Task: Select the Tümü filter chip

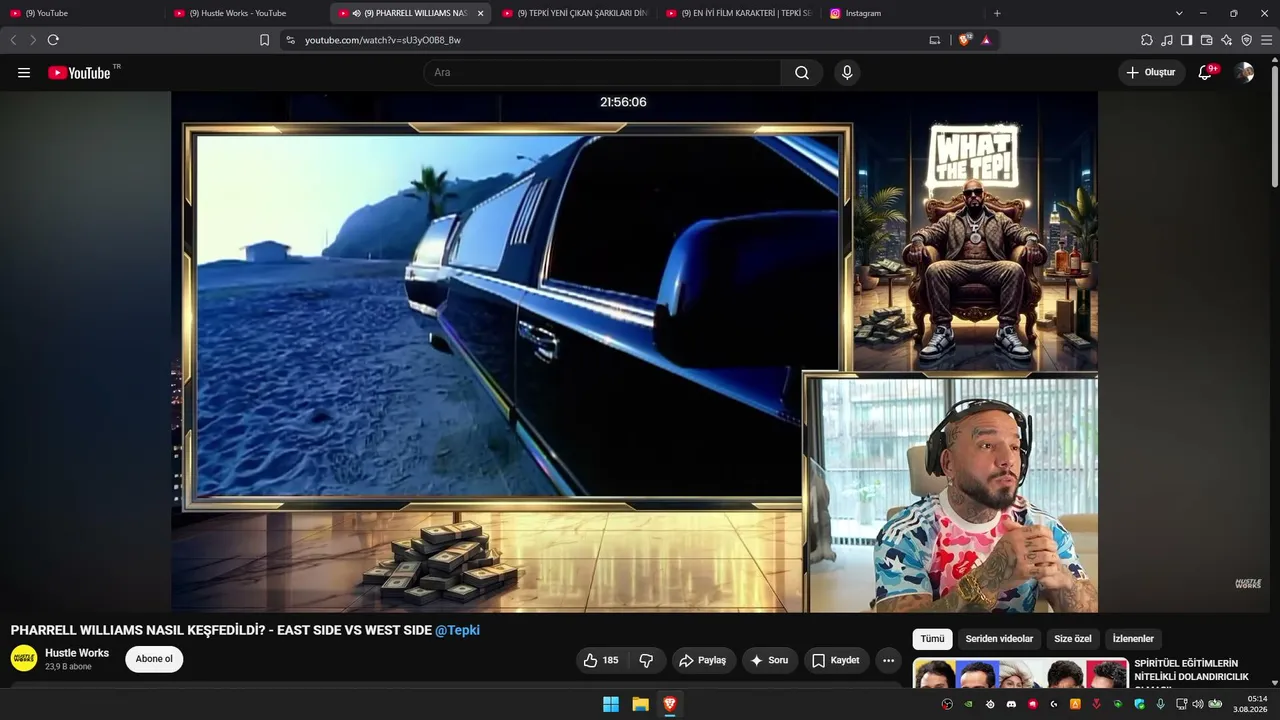Action: coord(932,639)
